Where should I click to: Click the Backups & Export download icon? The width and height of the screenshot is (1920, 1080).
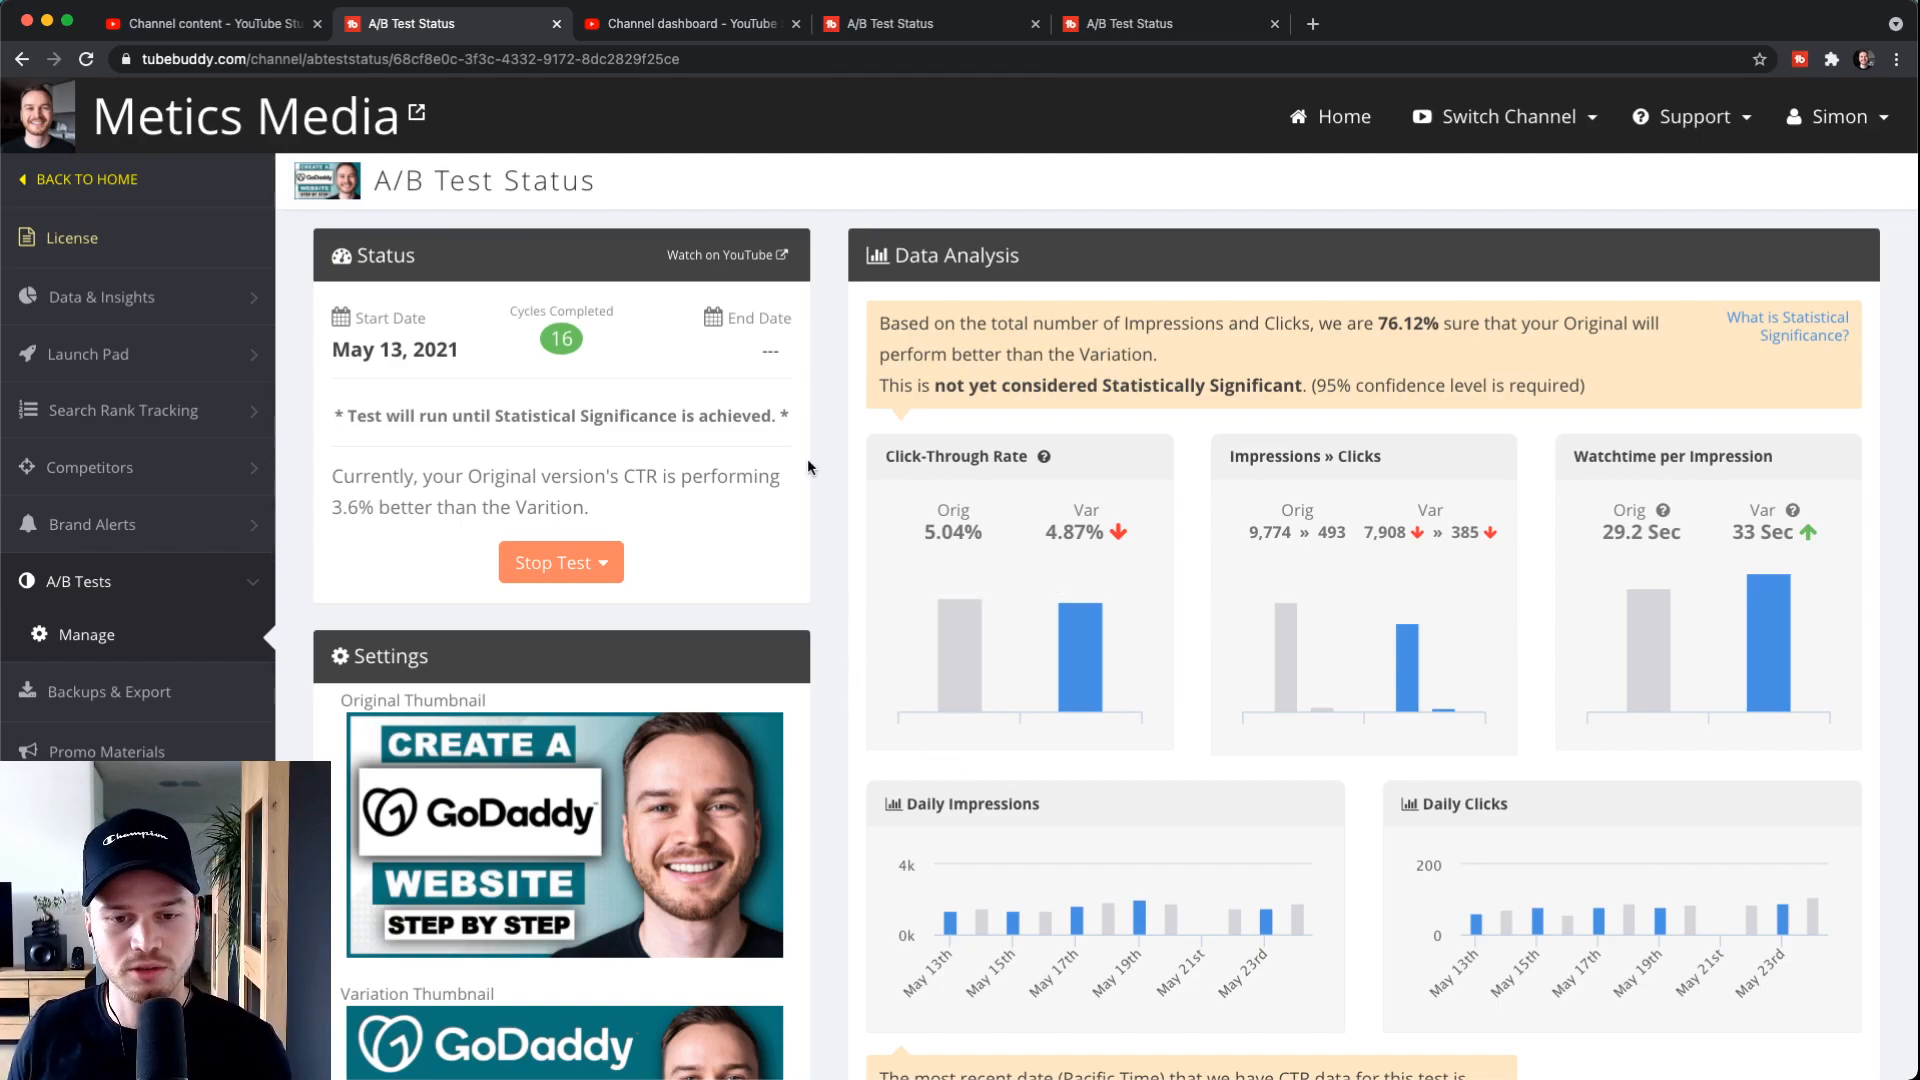(28, 690)
